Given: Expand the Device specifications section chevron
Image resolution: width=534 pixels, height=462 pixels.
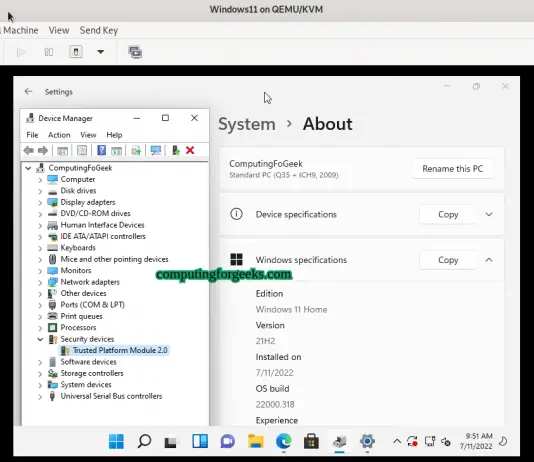Looking at the screenshot, I should tap(489, 214).
